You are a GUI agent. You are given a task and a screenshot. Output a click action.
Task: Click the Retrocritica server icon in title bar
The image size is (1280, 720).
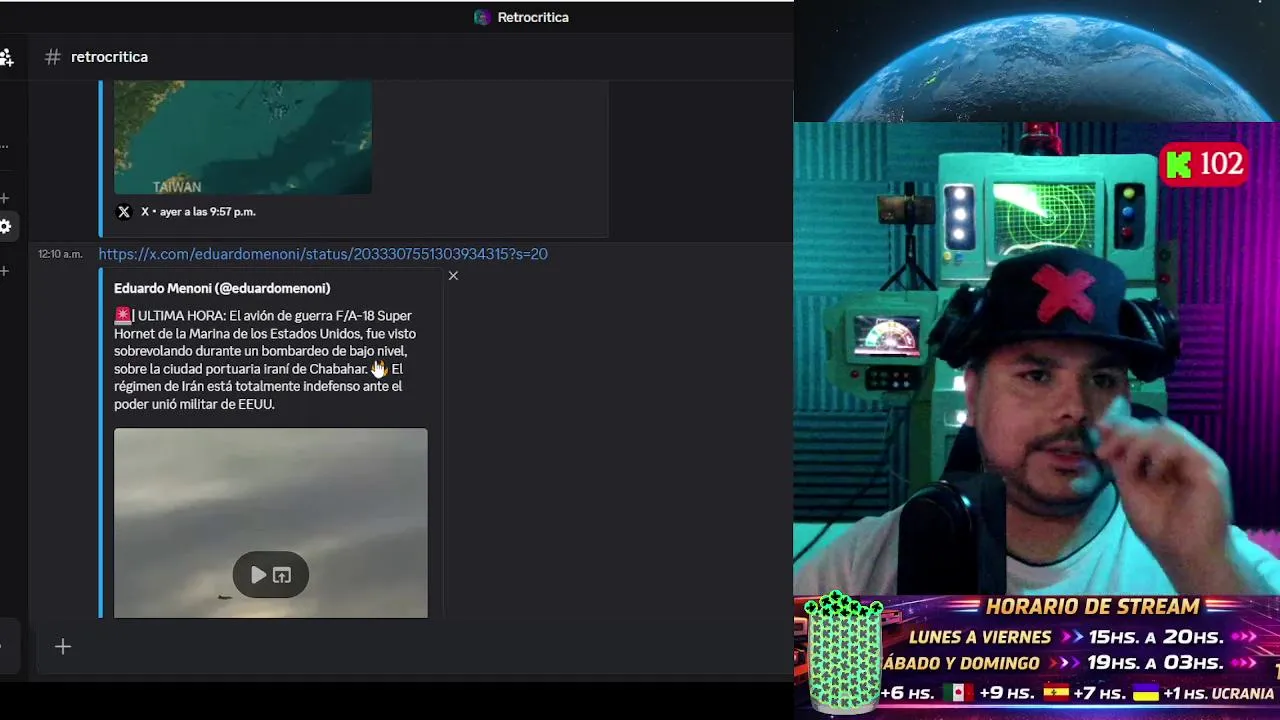(x=482, y=17)
